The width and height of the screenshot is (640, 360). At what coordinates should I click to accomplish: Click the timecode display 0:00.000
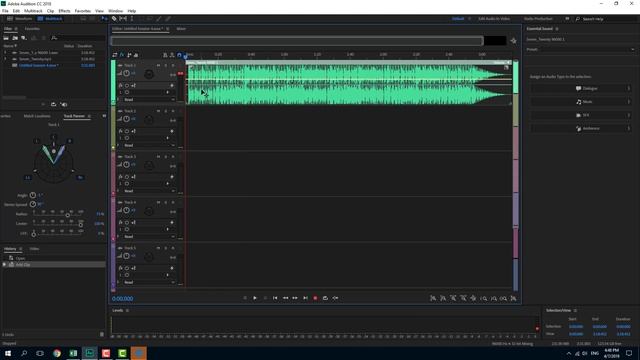122,299
